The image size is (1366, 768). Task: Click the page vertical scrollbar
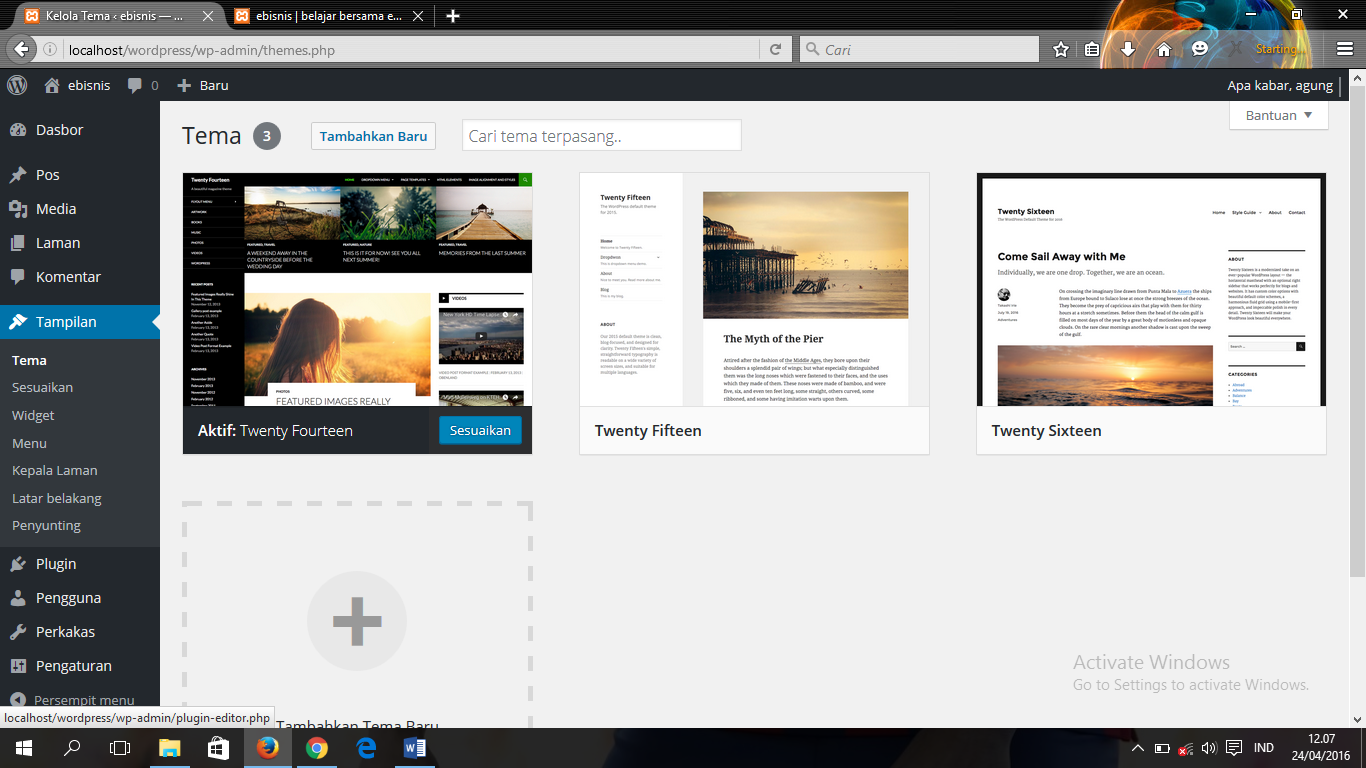(1357, 330)
